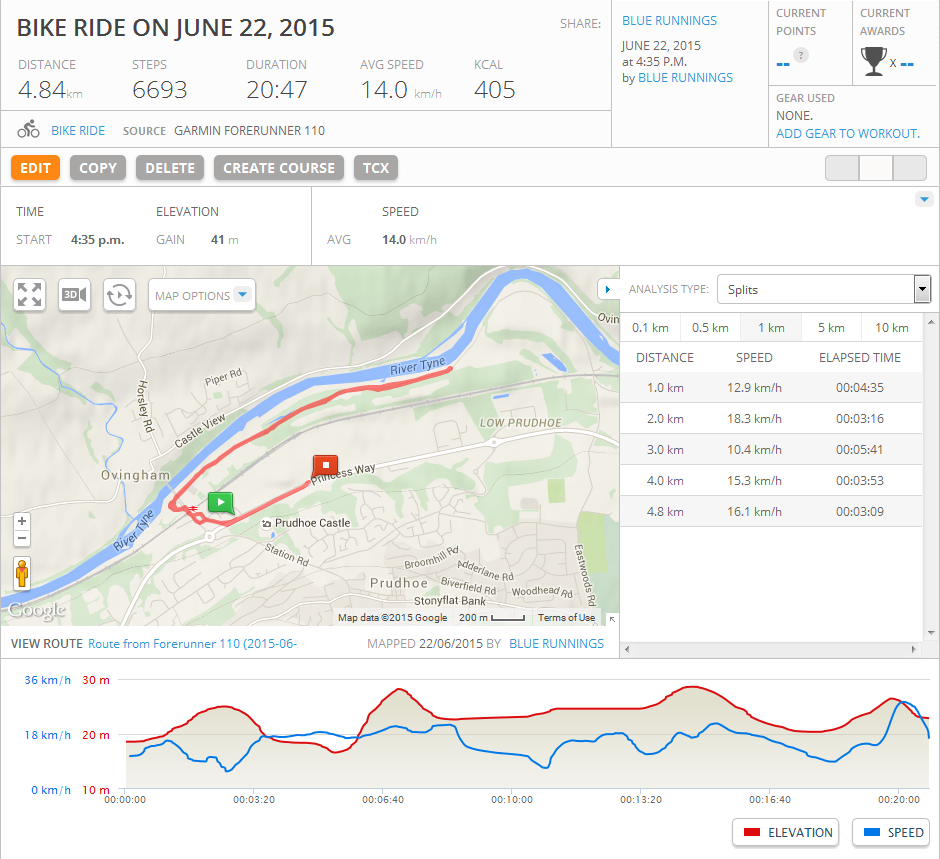Collapse the analysis side panel arrow
This screenshot has width=940, height=859.
(607, 289)
